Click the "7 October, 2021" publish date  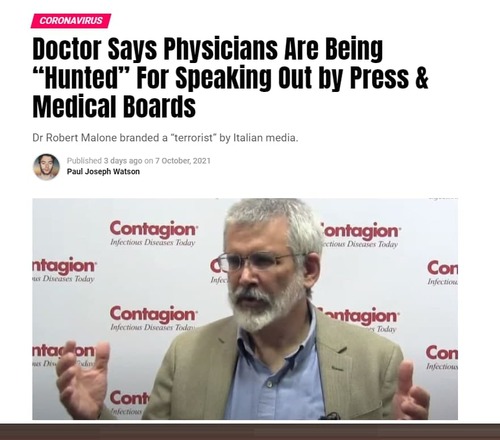pyautogui.click(x=183, y=161)
